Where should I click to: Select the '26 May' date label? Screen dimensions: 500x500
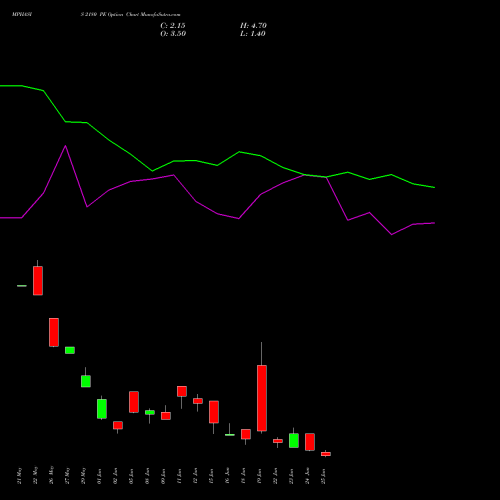coord(52,476)
